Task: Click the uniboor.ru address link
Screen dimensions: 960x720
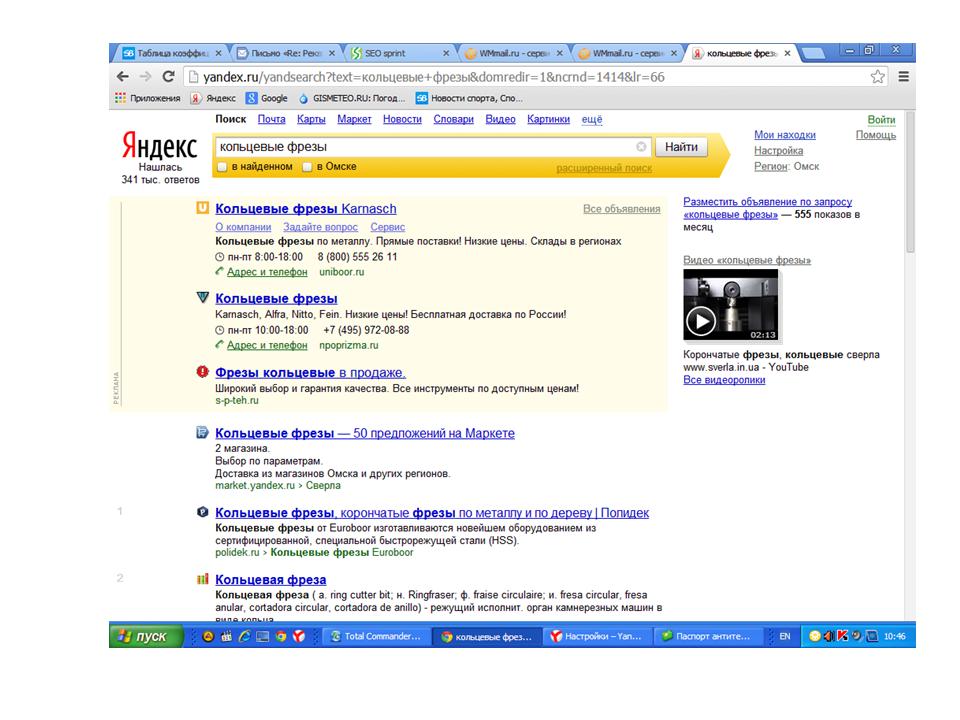Action: [x=342, y=272]
